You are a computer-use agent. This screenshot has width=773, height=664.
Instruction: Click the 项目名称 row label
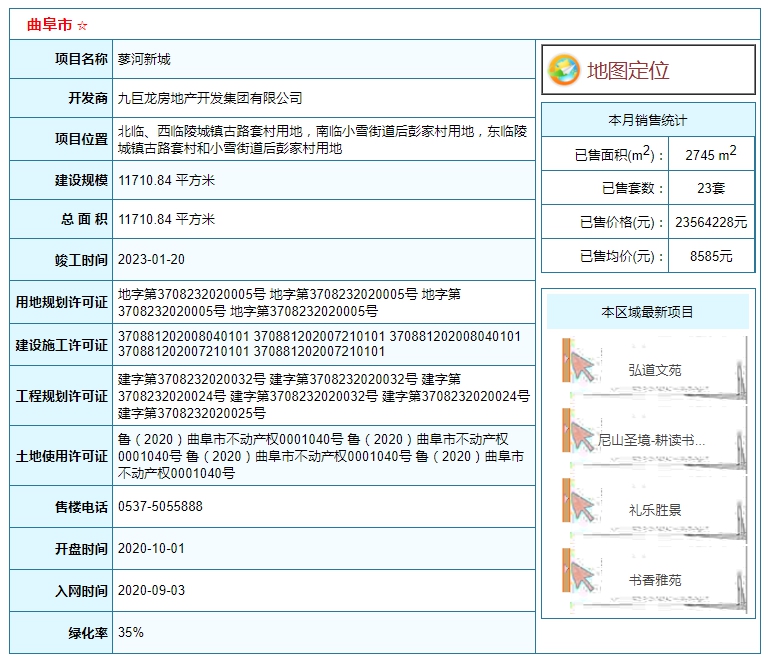[81, 59]
